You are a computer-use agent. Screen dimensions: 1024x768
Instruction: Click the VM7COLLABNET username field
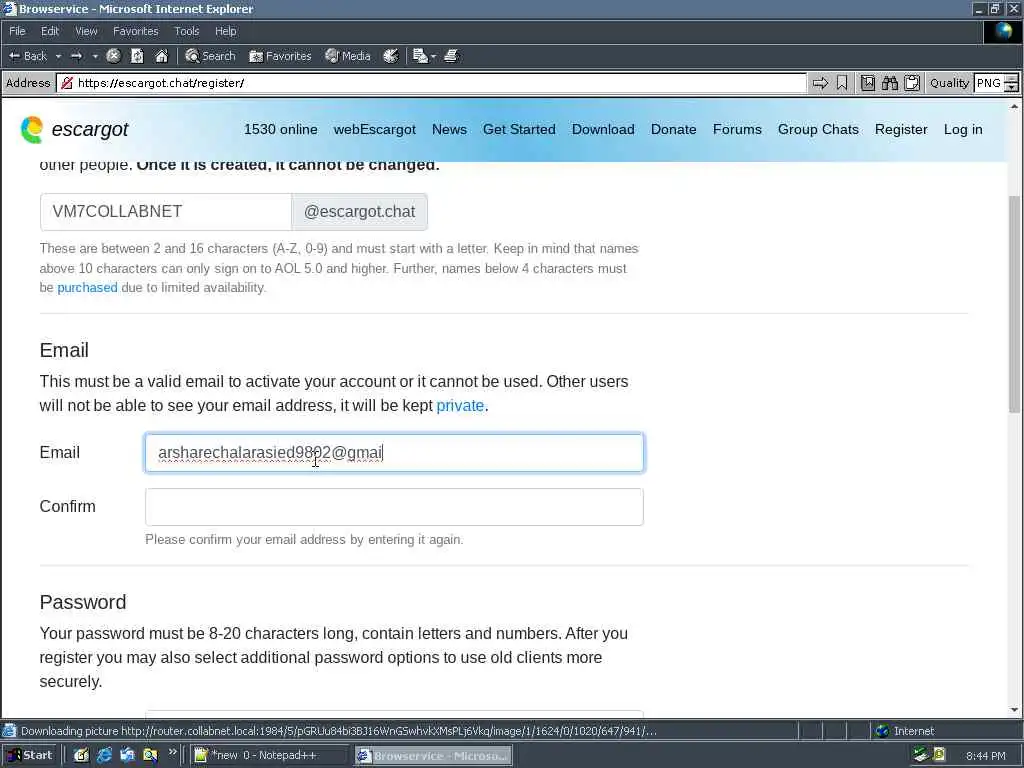(x=166, y=212)
